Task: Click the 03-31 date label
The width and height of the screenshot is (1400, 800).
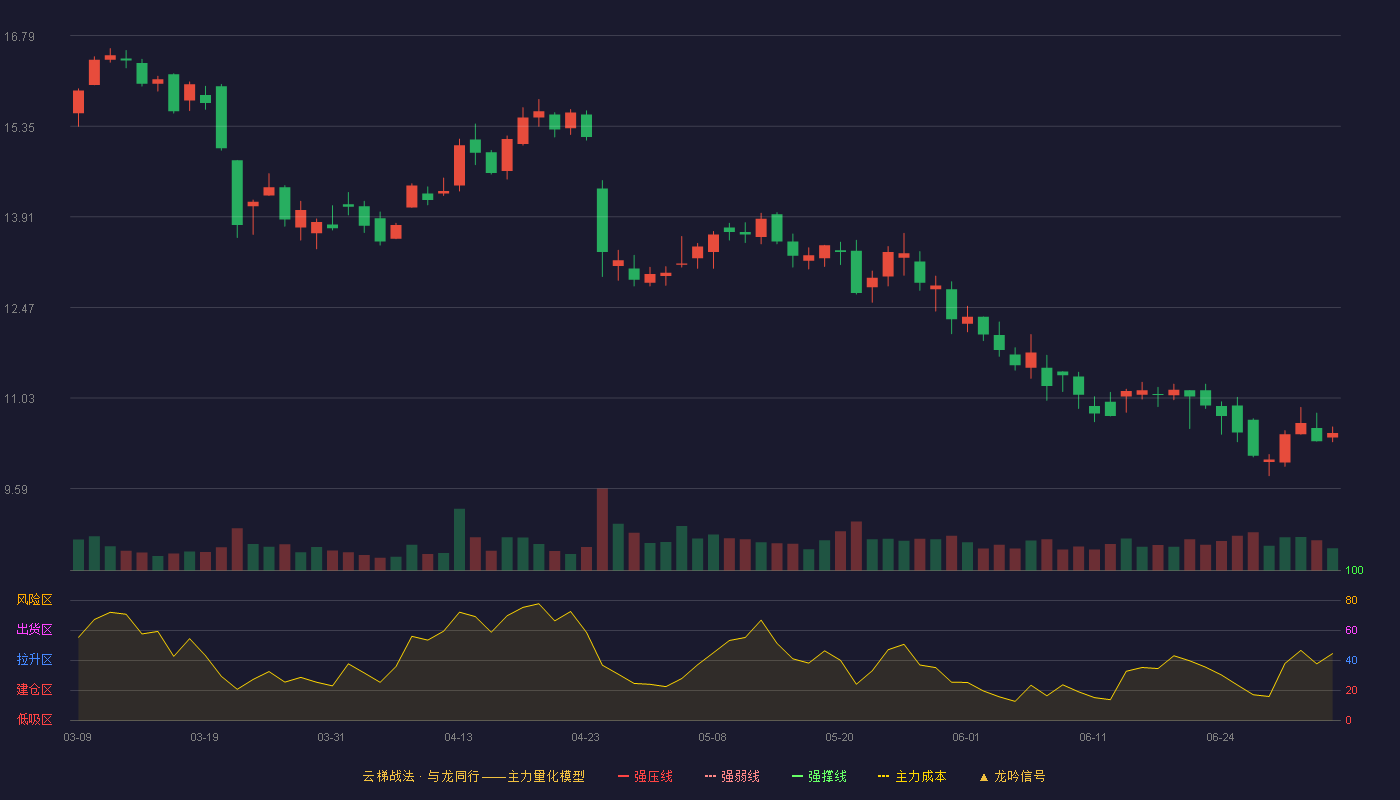Action: point(331,737)
